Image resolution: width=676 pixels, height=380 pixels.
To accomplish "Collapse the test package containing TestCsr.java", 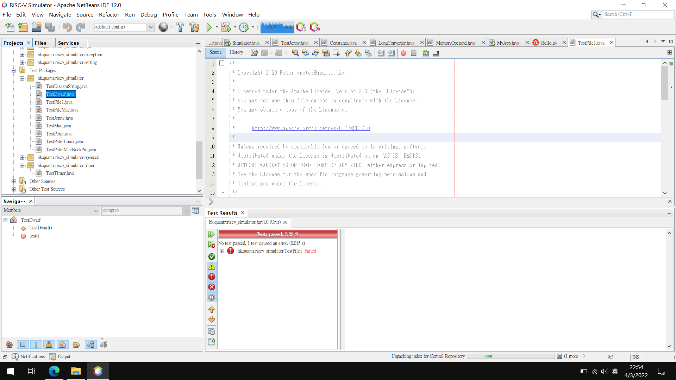I will pos(22,79).
